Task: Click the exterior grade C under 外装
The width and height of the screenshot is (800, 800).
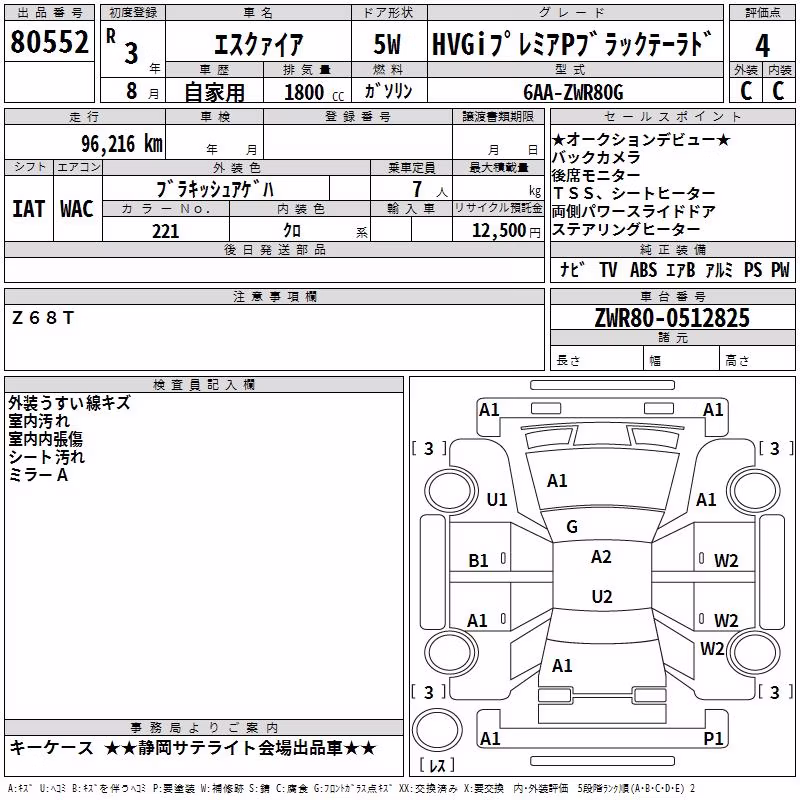Action: click(x=746, y=91)
